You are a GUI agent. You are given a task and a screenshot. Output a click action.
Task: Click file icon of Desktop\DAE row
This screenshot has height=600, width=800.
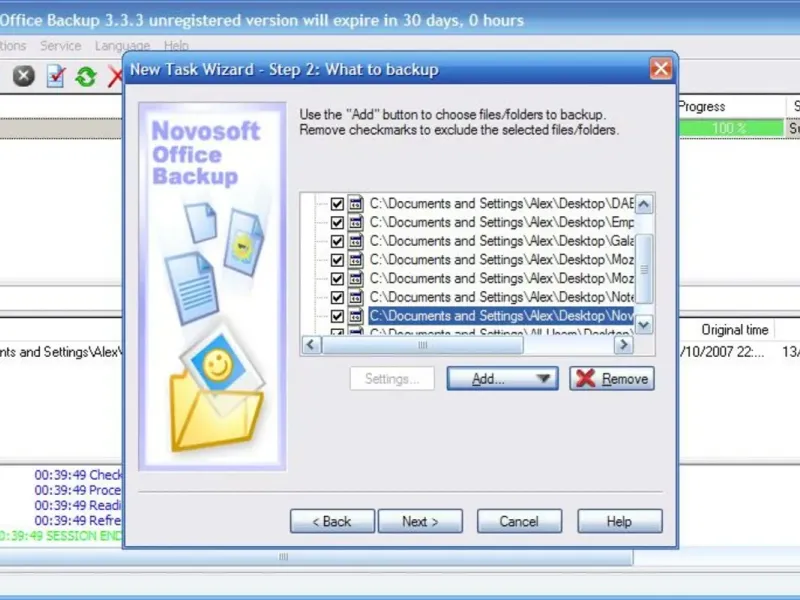(x=356, y=204)
